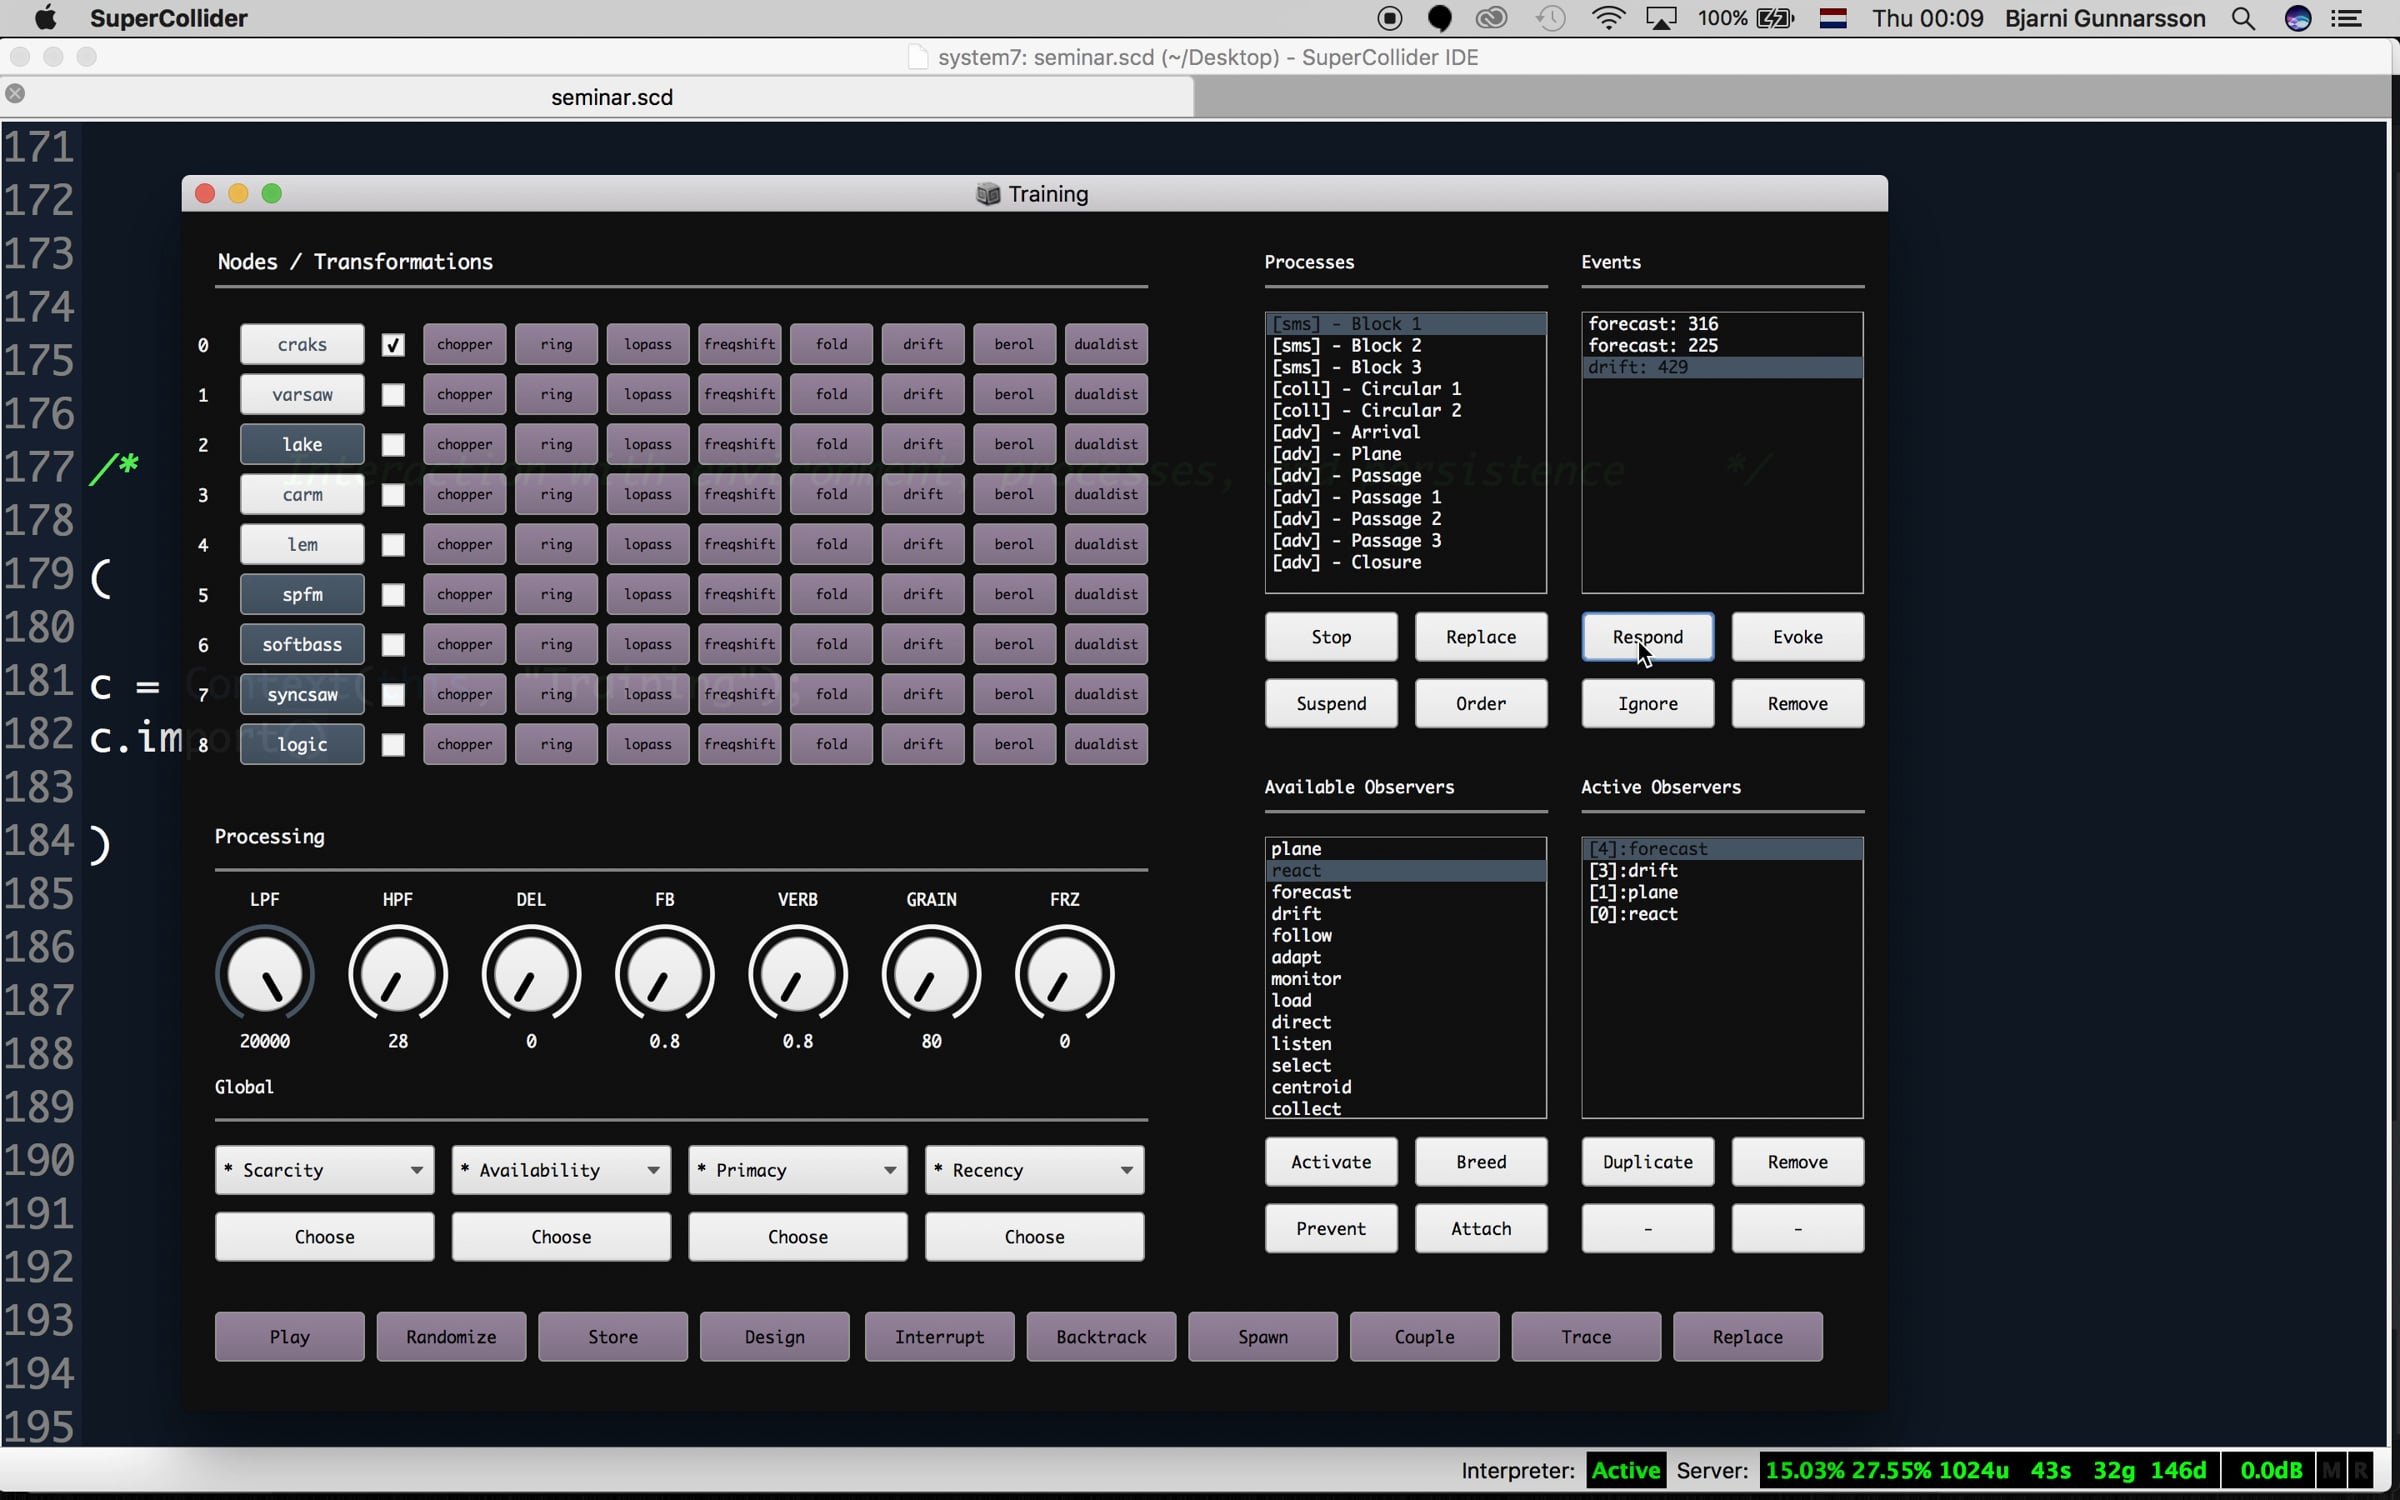Click the GRAIN knob
Image resolution: width=2400 pixels, height=1500 pixels.
tap(931, 975)
